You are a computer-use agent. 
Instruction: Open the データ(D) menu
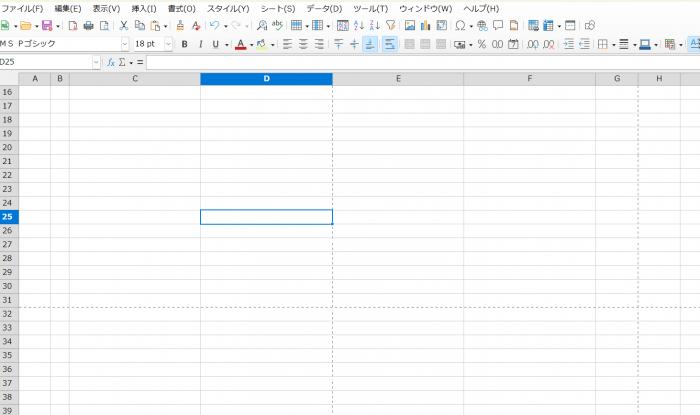tap(323, 8)
